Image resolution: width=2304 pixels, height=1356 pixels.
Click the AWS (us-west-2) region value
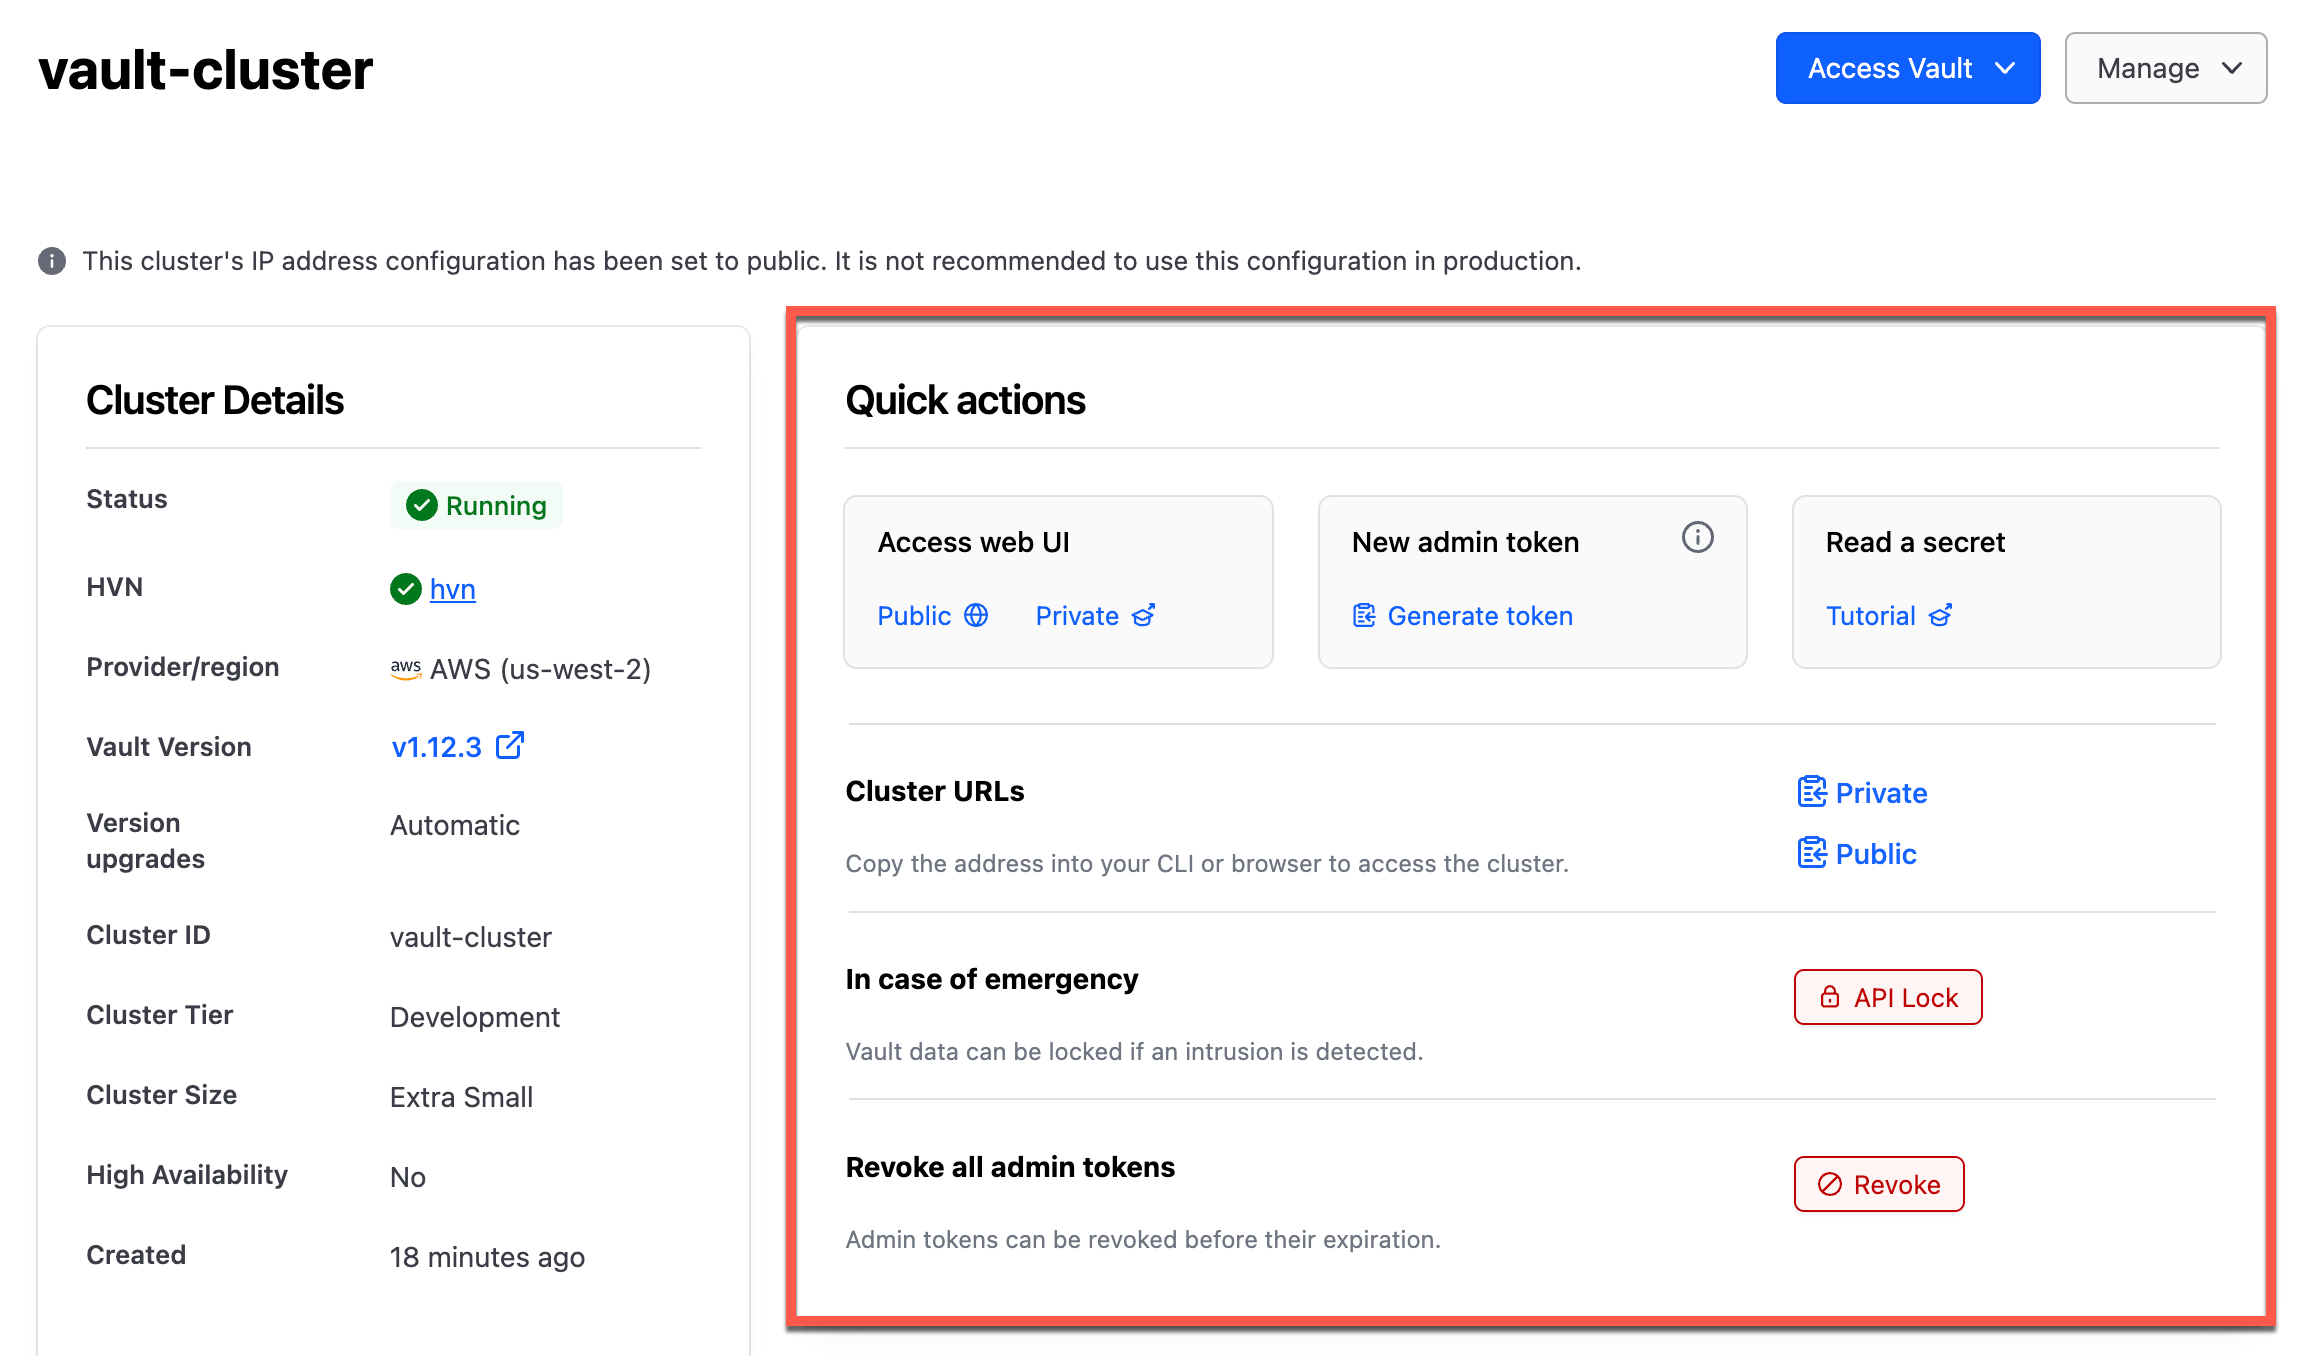tap(540, 669)
